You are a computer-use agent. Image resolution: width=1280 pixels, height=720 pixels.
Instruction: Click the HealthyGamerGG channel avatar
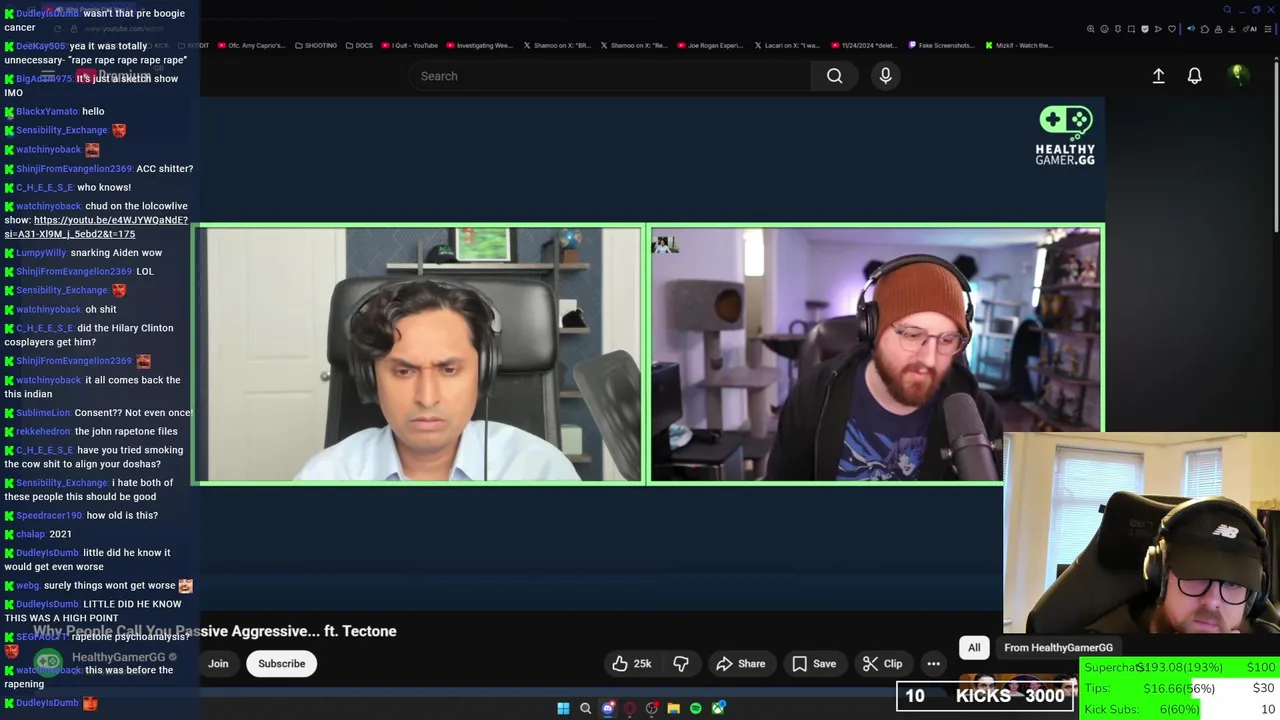click(48, 661)
